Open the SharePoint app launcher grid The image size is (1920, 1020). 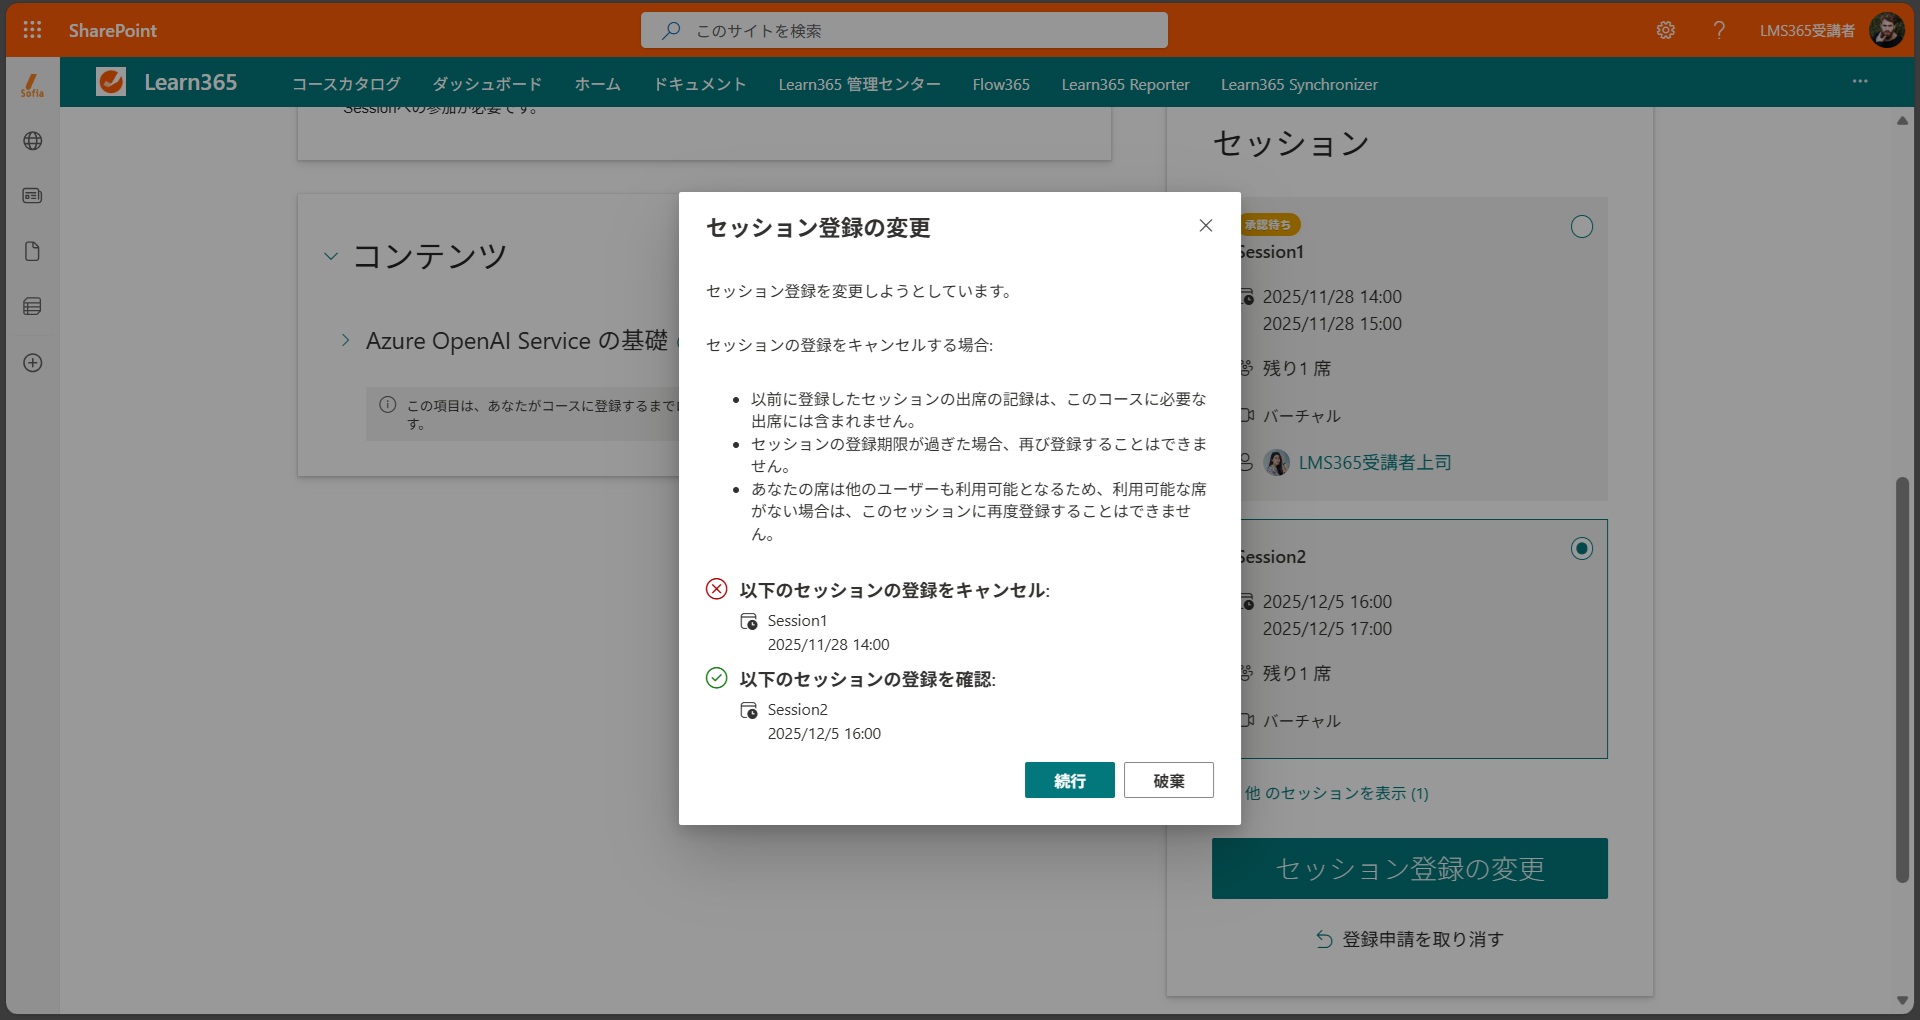(32, 30)
